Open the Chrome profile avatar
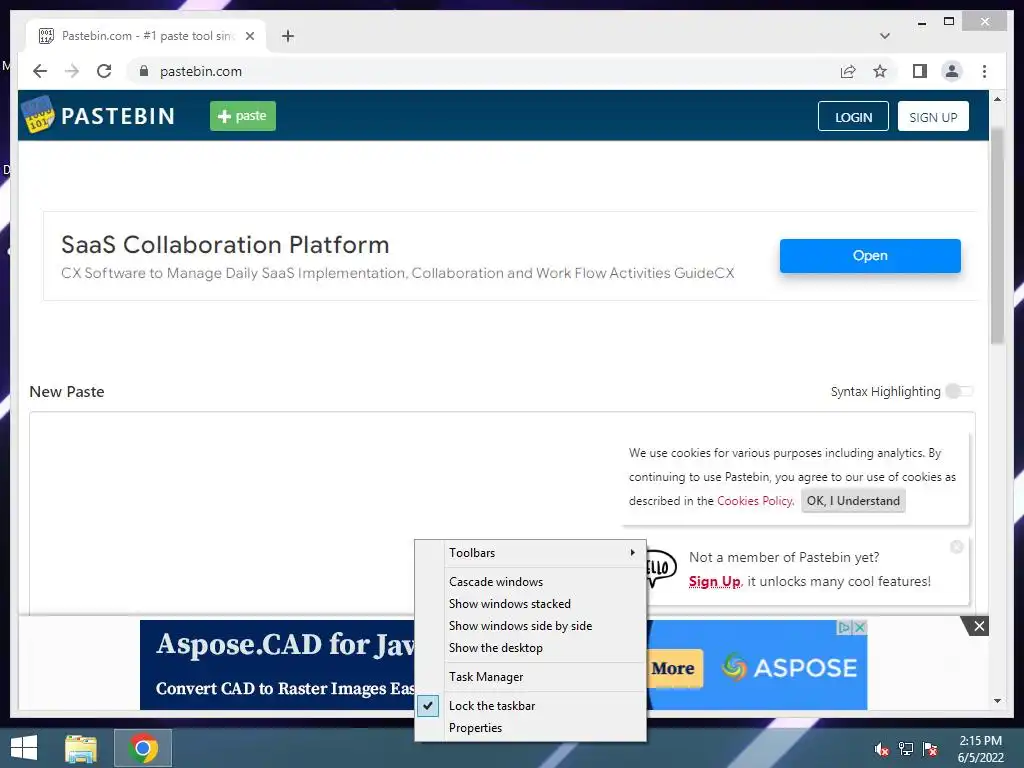The image size is (1024, 768). pos(952,71)
